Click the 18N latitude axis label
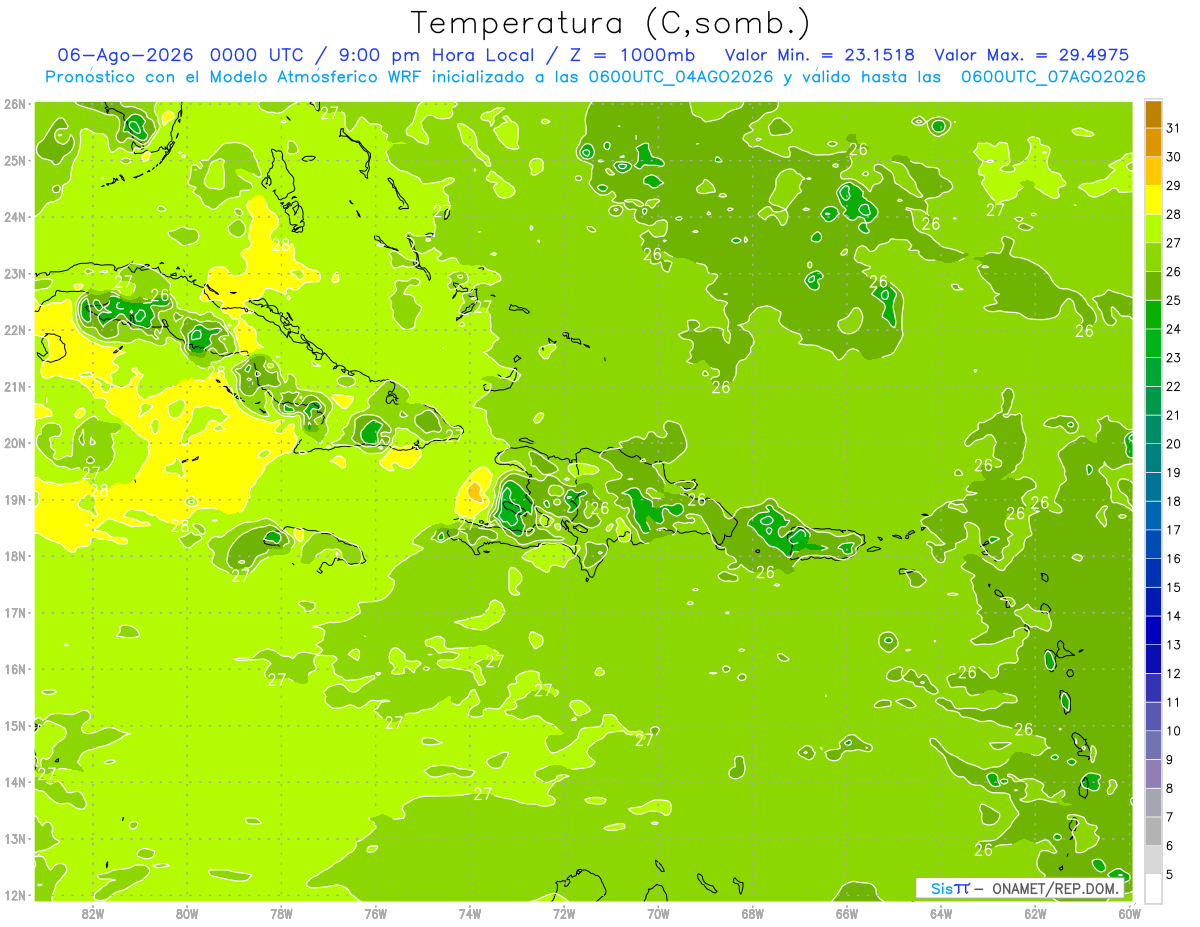Viewport: 1200px width, 927px height. point(16,556)
